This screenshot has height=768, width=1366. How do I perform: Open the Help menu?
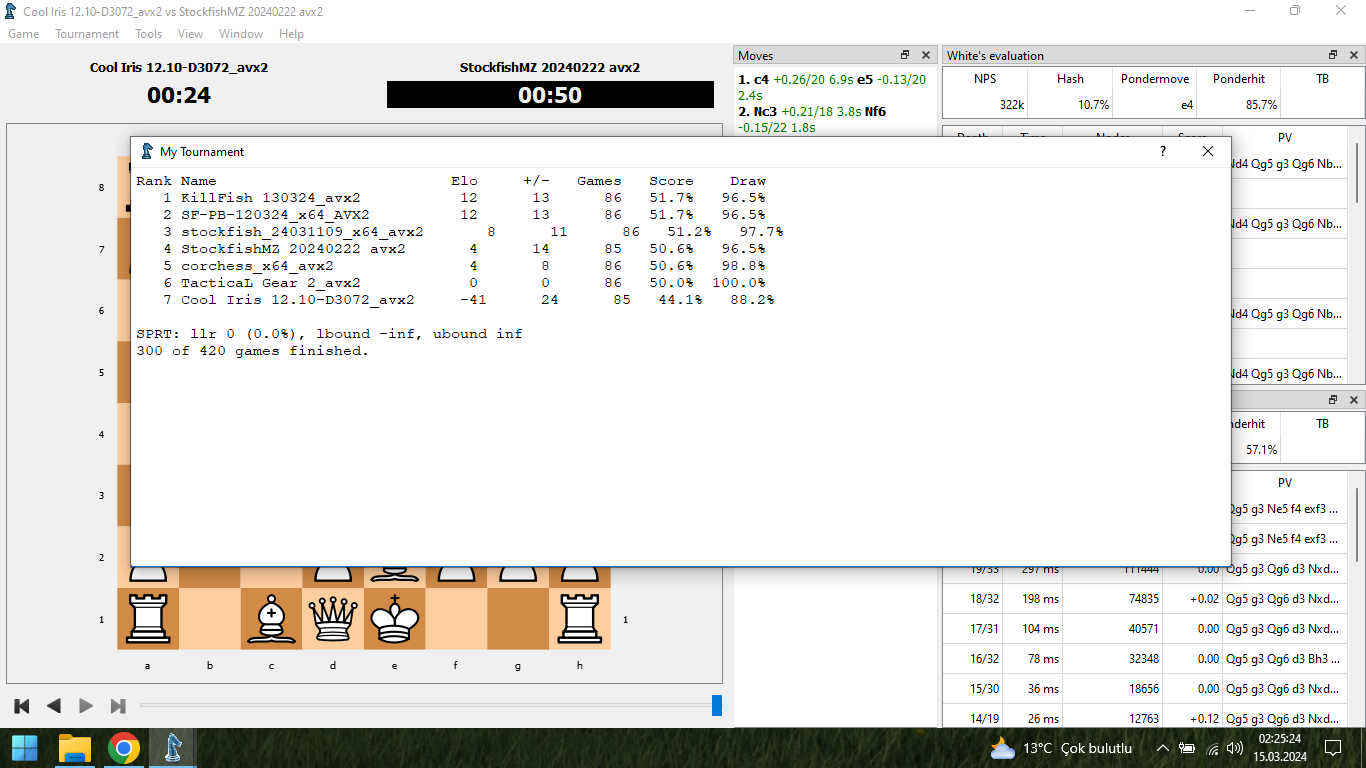click(291, 34)
